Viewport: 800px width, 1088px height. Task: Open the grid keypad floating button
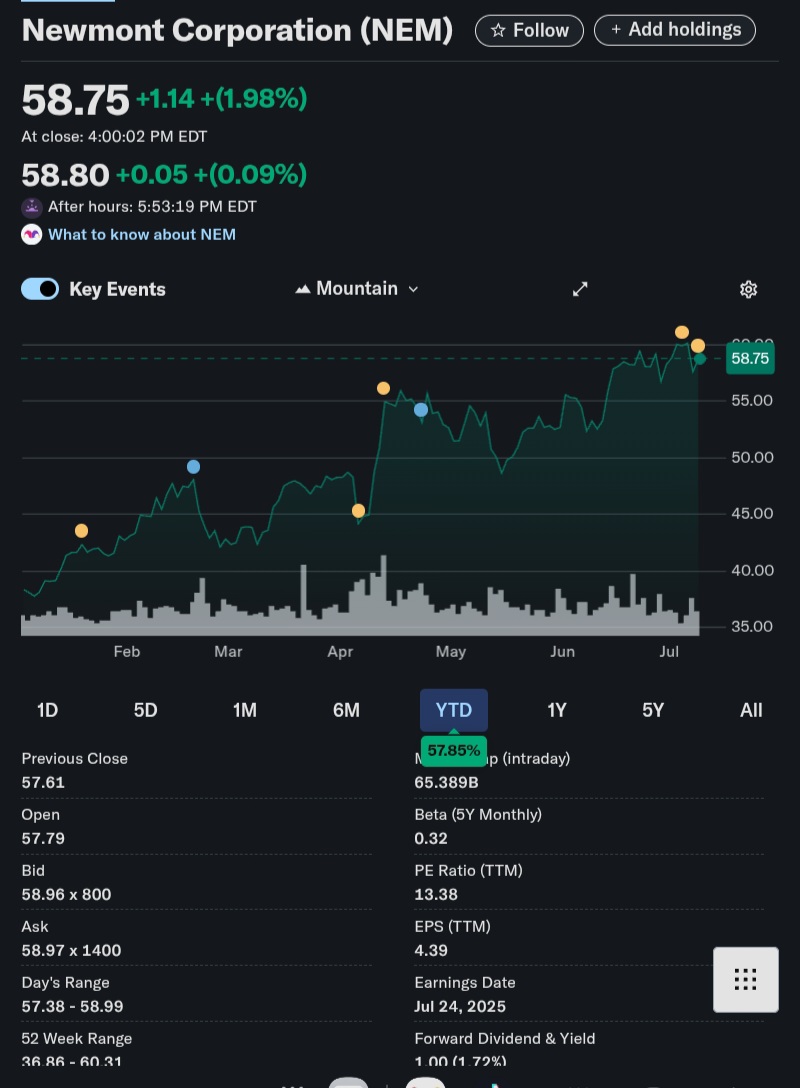(745, 979)
